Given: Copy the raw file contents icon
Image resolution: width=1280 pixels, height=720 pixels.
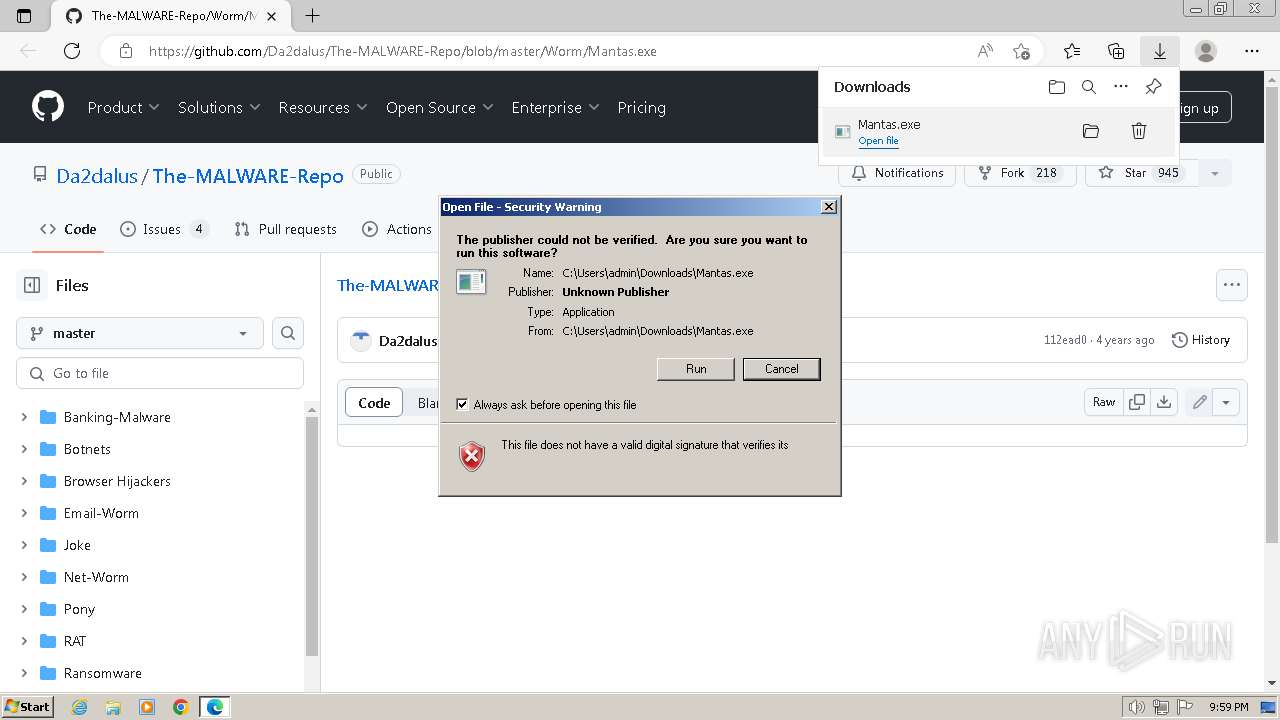Looking at the screenshot, I should (1137, 402).
